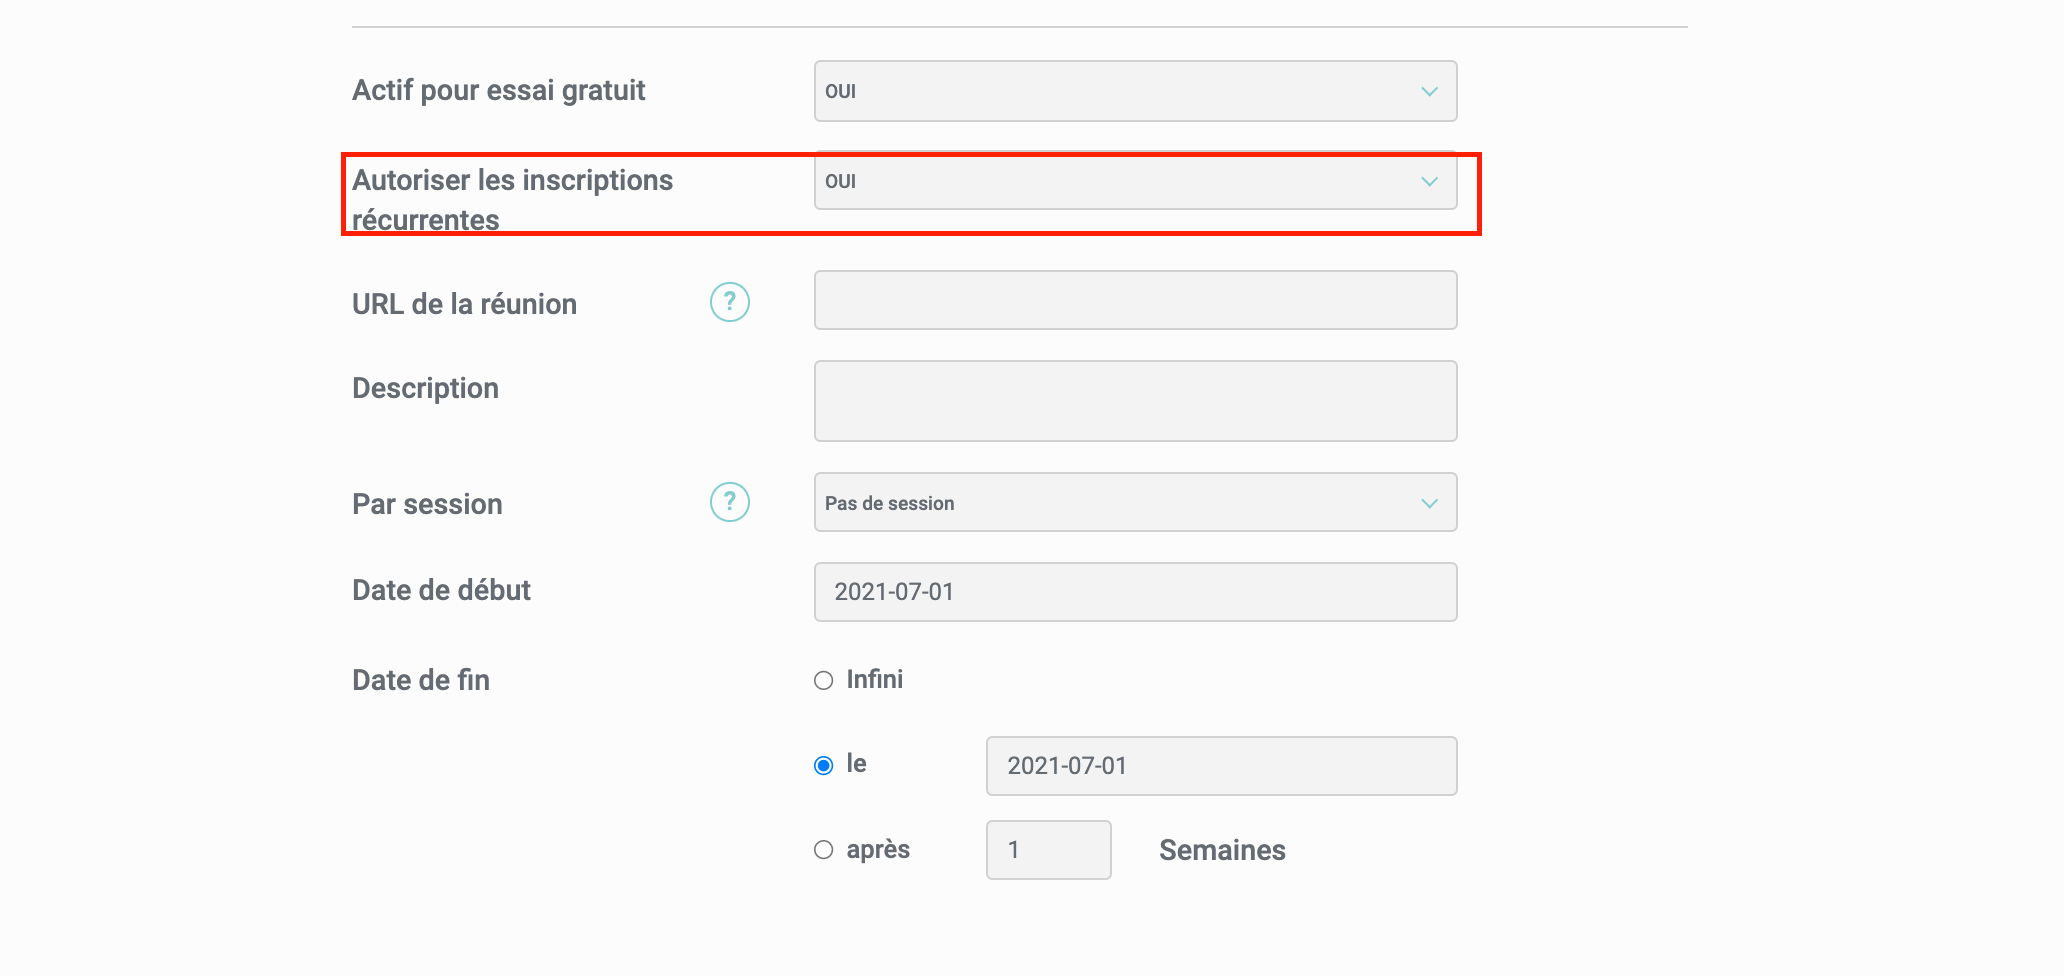This screenshot has width=2064, height=976.
Task: Click the Date de début date field
Action: pos(1135,592)
